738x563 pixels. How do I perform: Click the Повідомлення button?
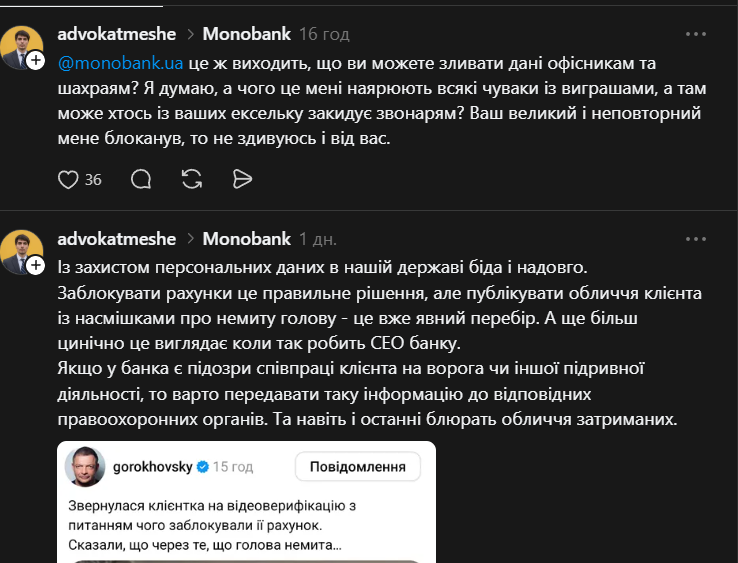pyautogui.click(x=358, y=467)
